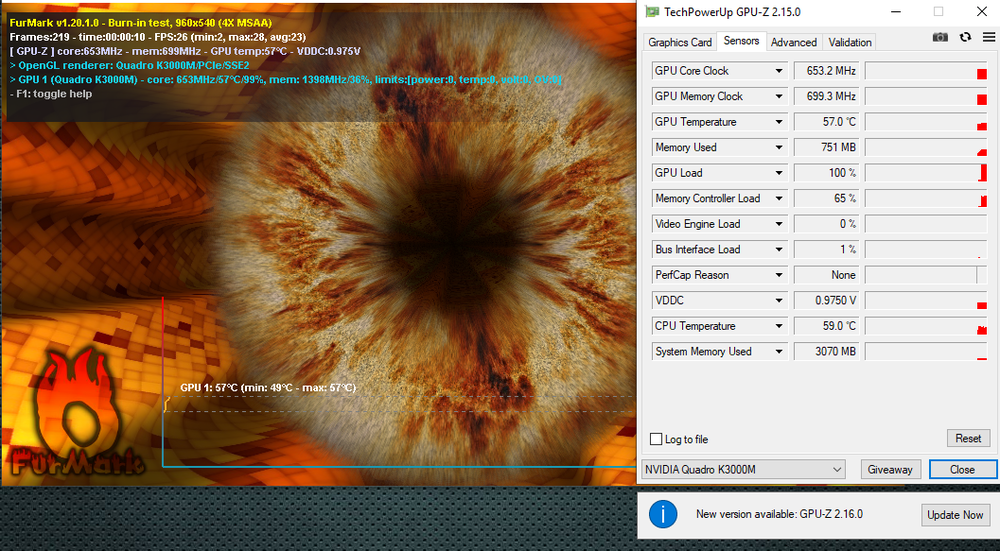Switch to the Graphics Card tab

[x=680, y=42]
